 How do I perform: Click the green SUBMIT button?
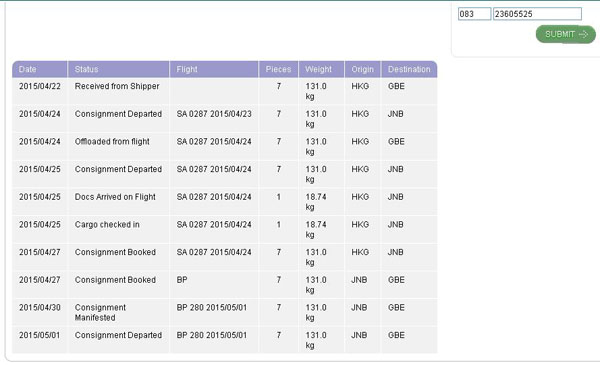566,34
